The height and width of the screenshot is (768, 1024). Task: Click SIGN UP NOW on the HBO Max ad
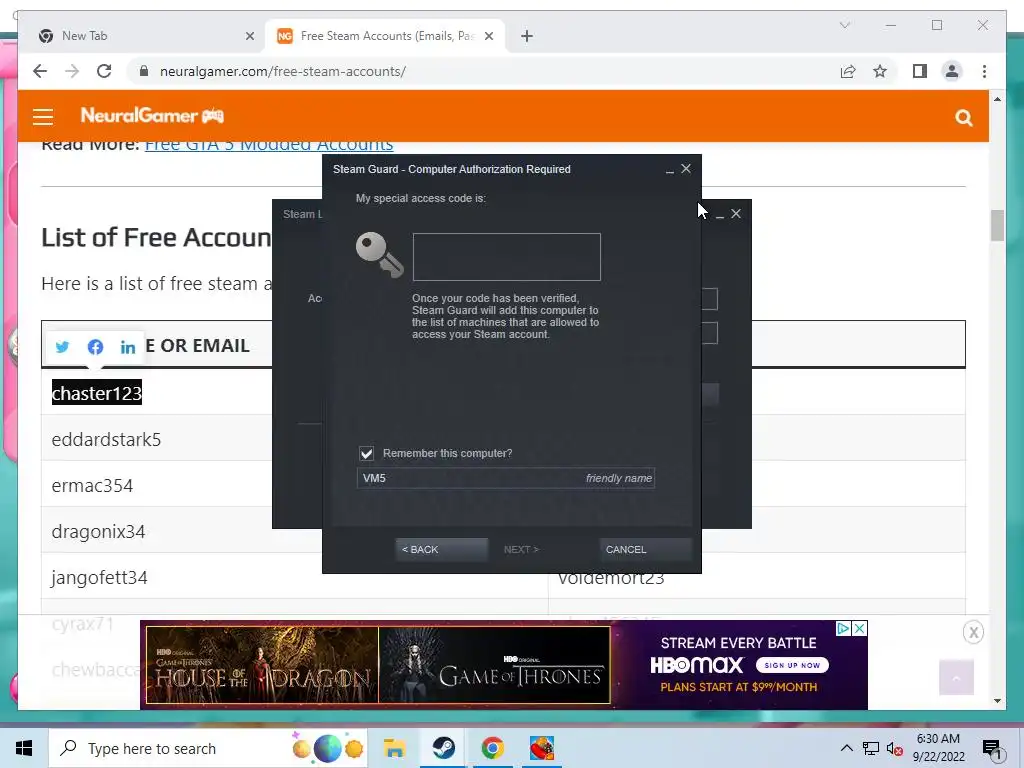click(792, 665)
